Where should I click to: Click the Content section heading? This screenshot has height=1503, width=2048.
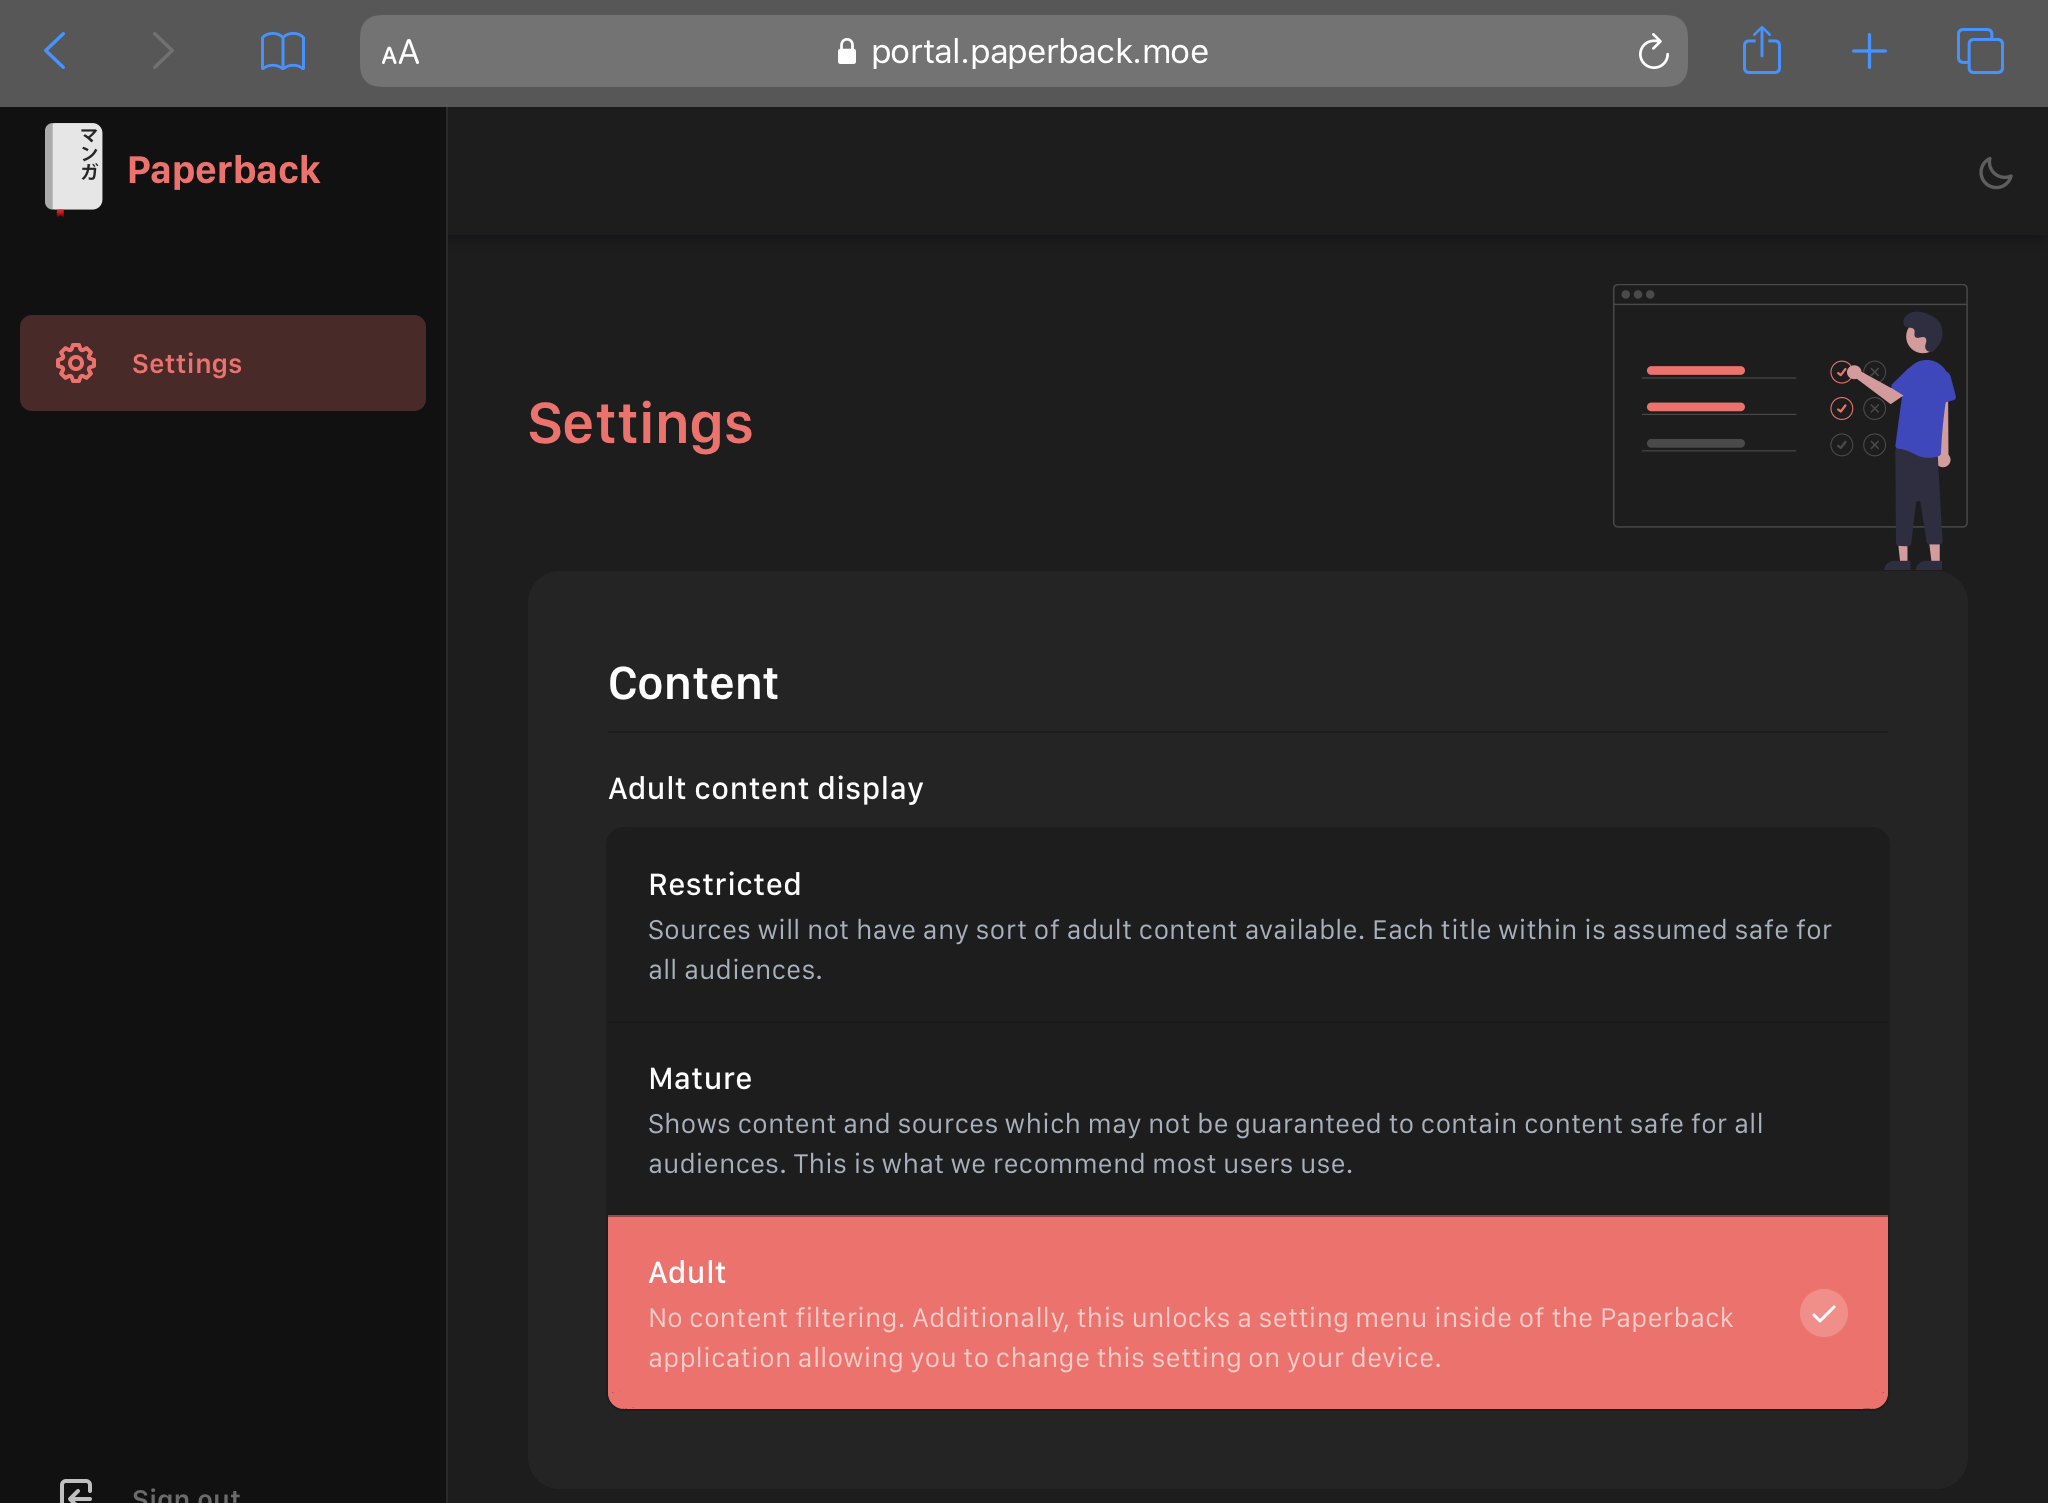[x=693, y=683]
